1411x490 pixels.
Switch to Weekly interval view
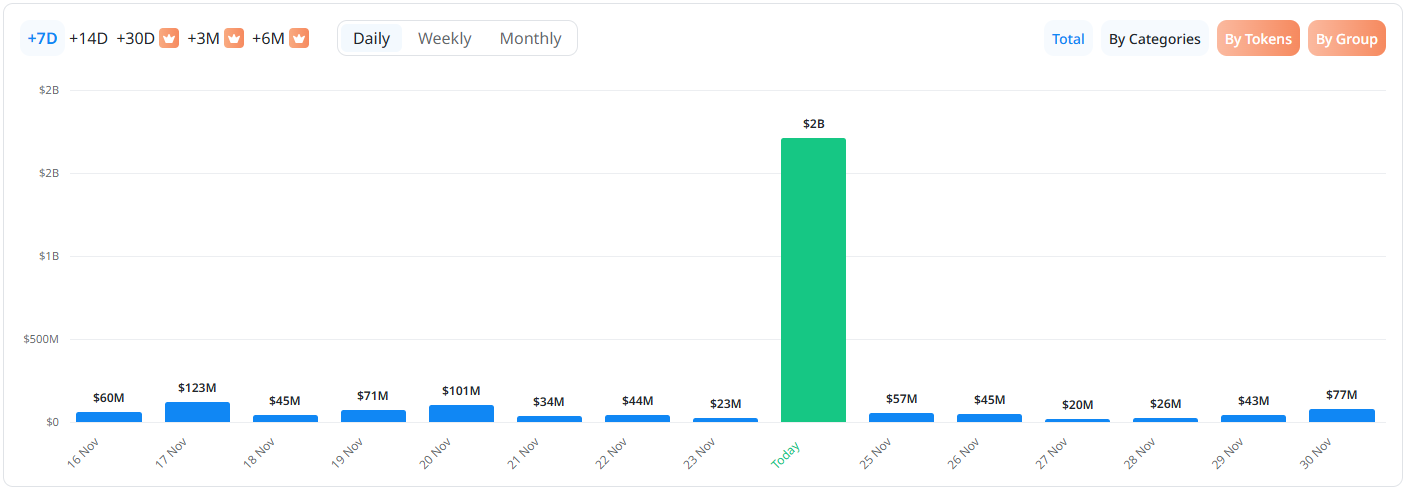pyautogui.click(x=444, y=38)
